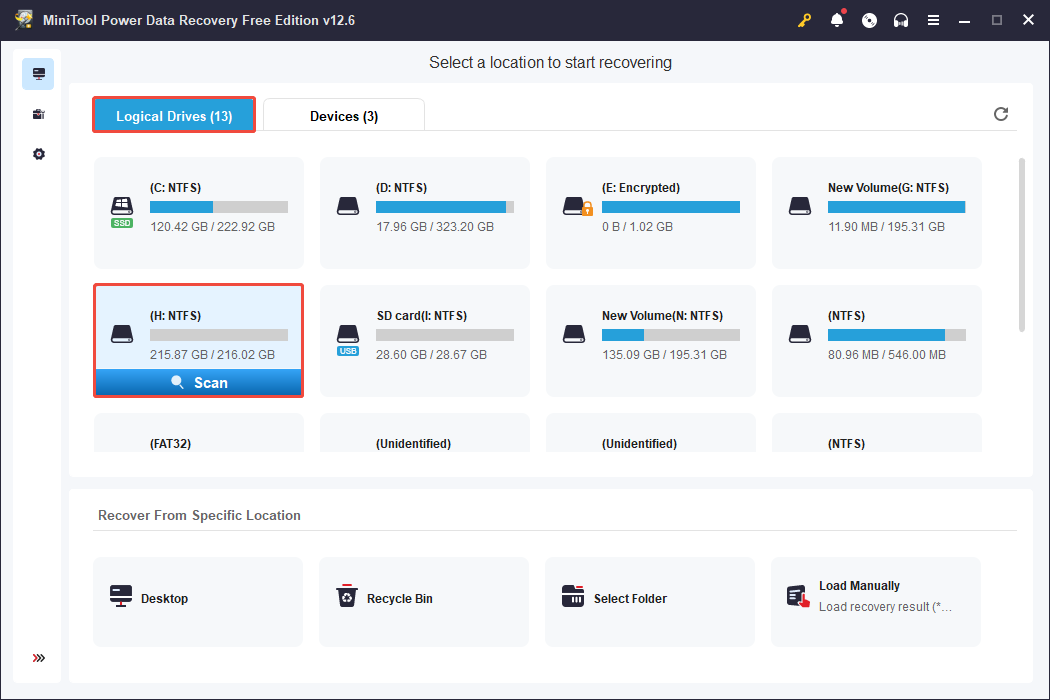Open the hamburger menu in title bar
This screenshot has width=1050, height=700.
pos(933,20)
